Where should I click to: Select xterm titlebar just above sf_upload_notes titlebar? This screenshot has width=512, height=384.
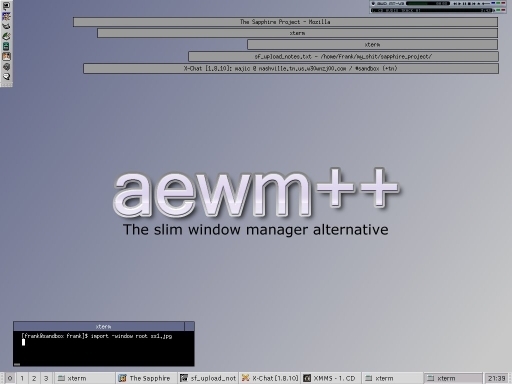372,44
